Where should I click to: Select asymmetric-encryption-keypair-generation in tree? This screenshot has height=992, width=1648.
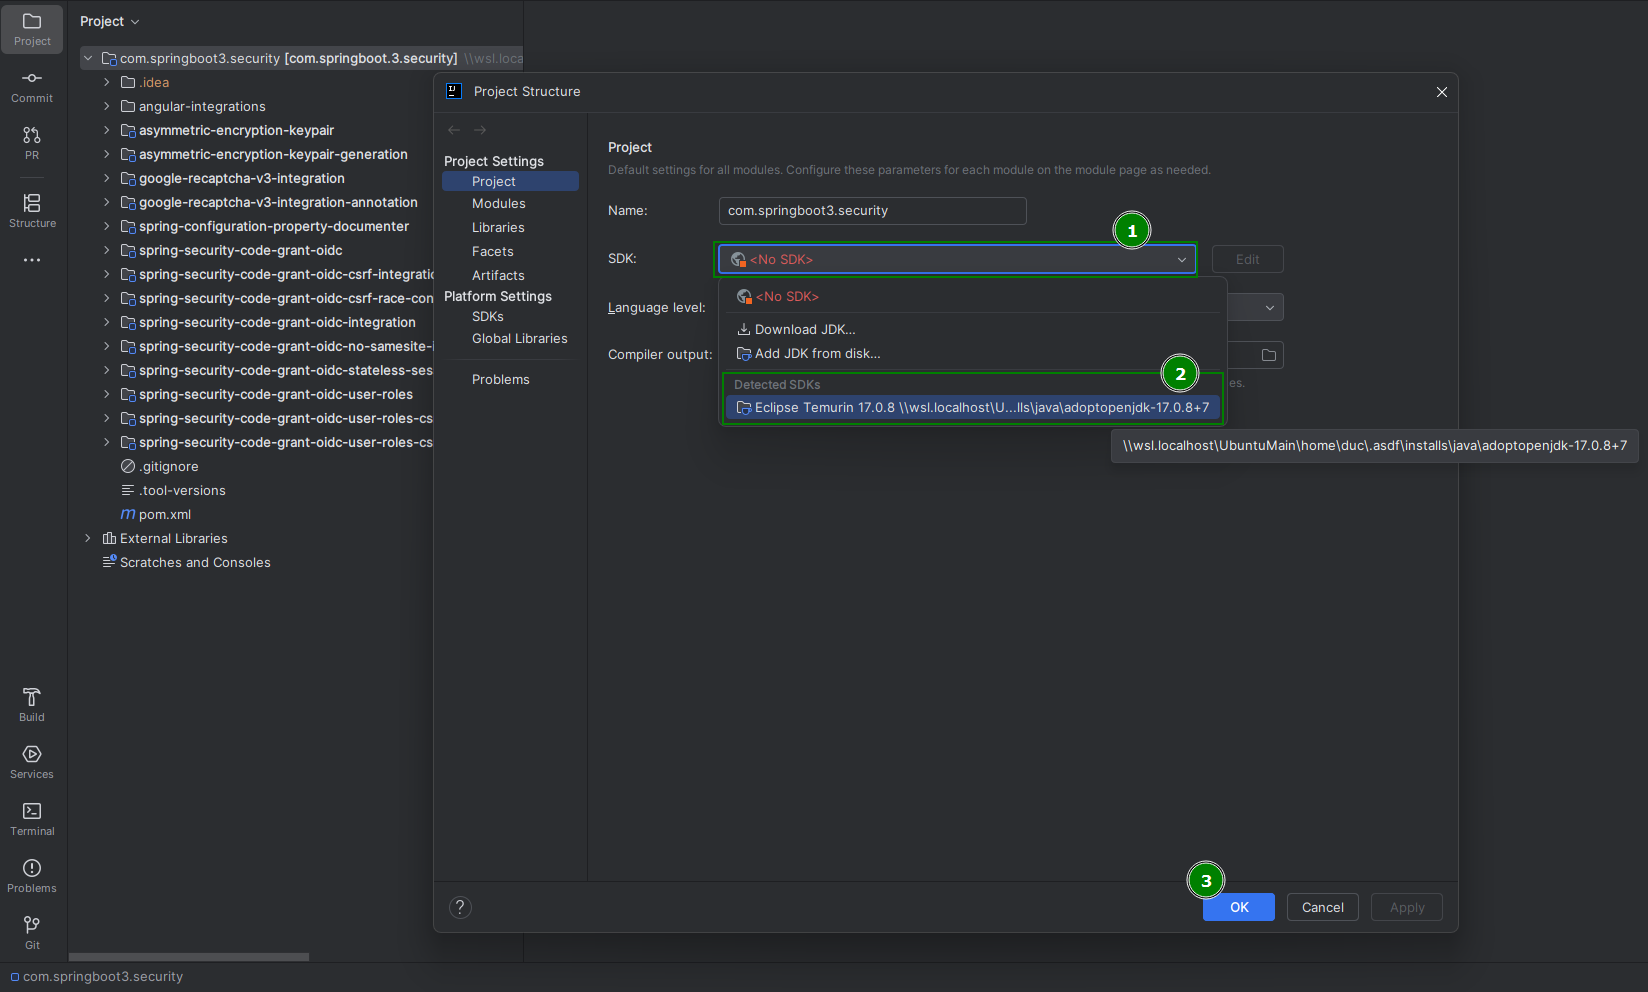273,154
